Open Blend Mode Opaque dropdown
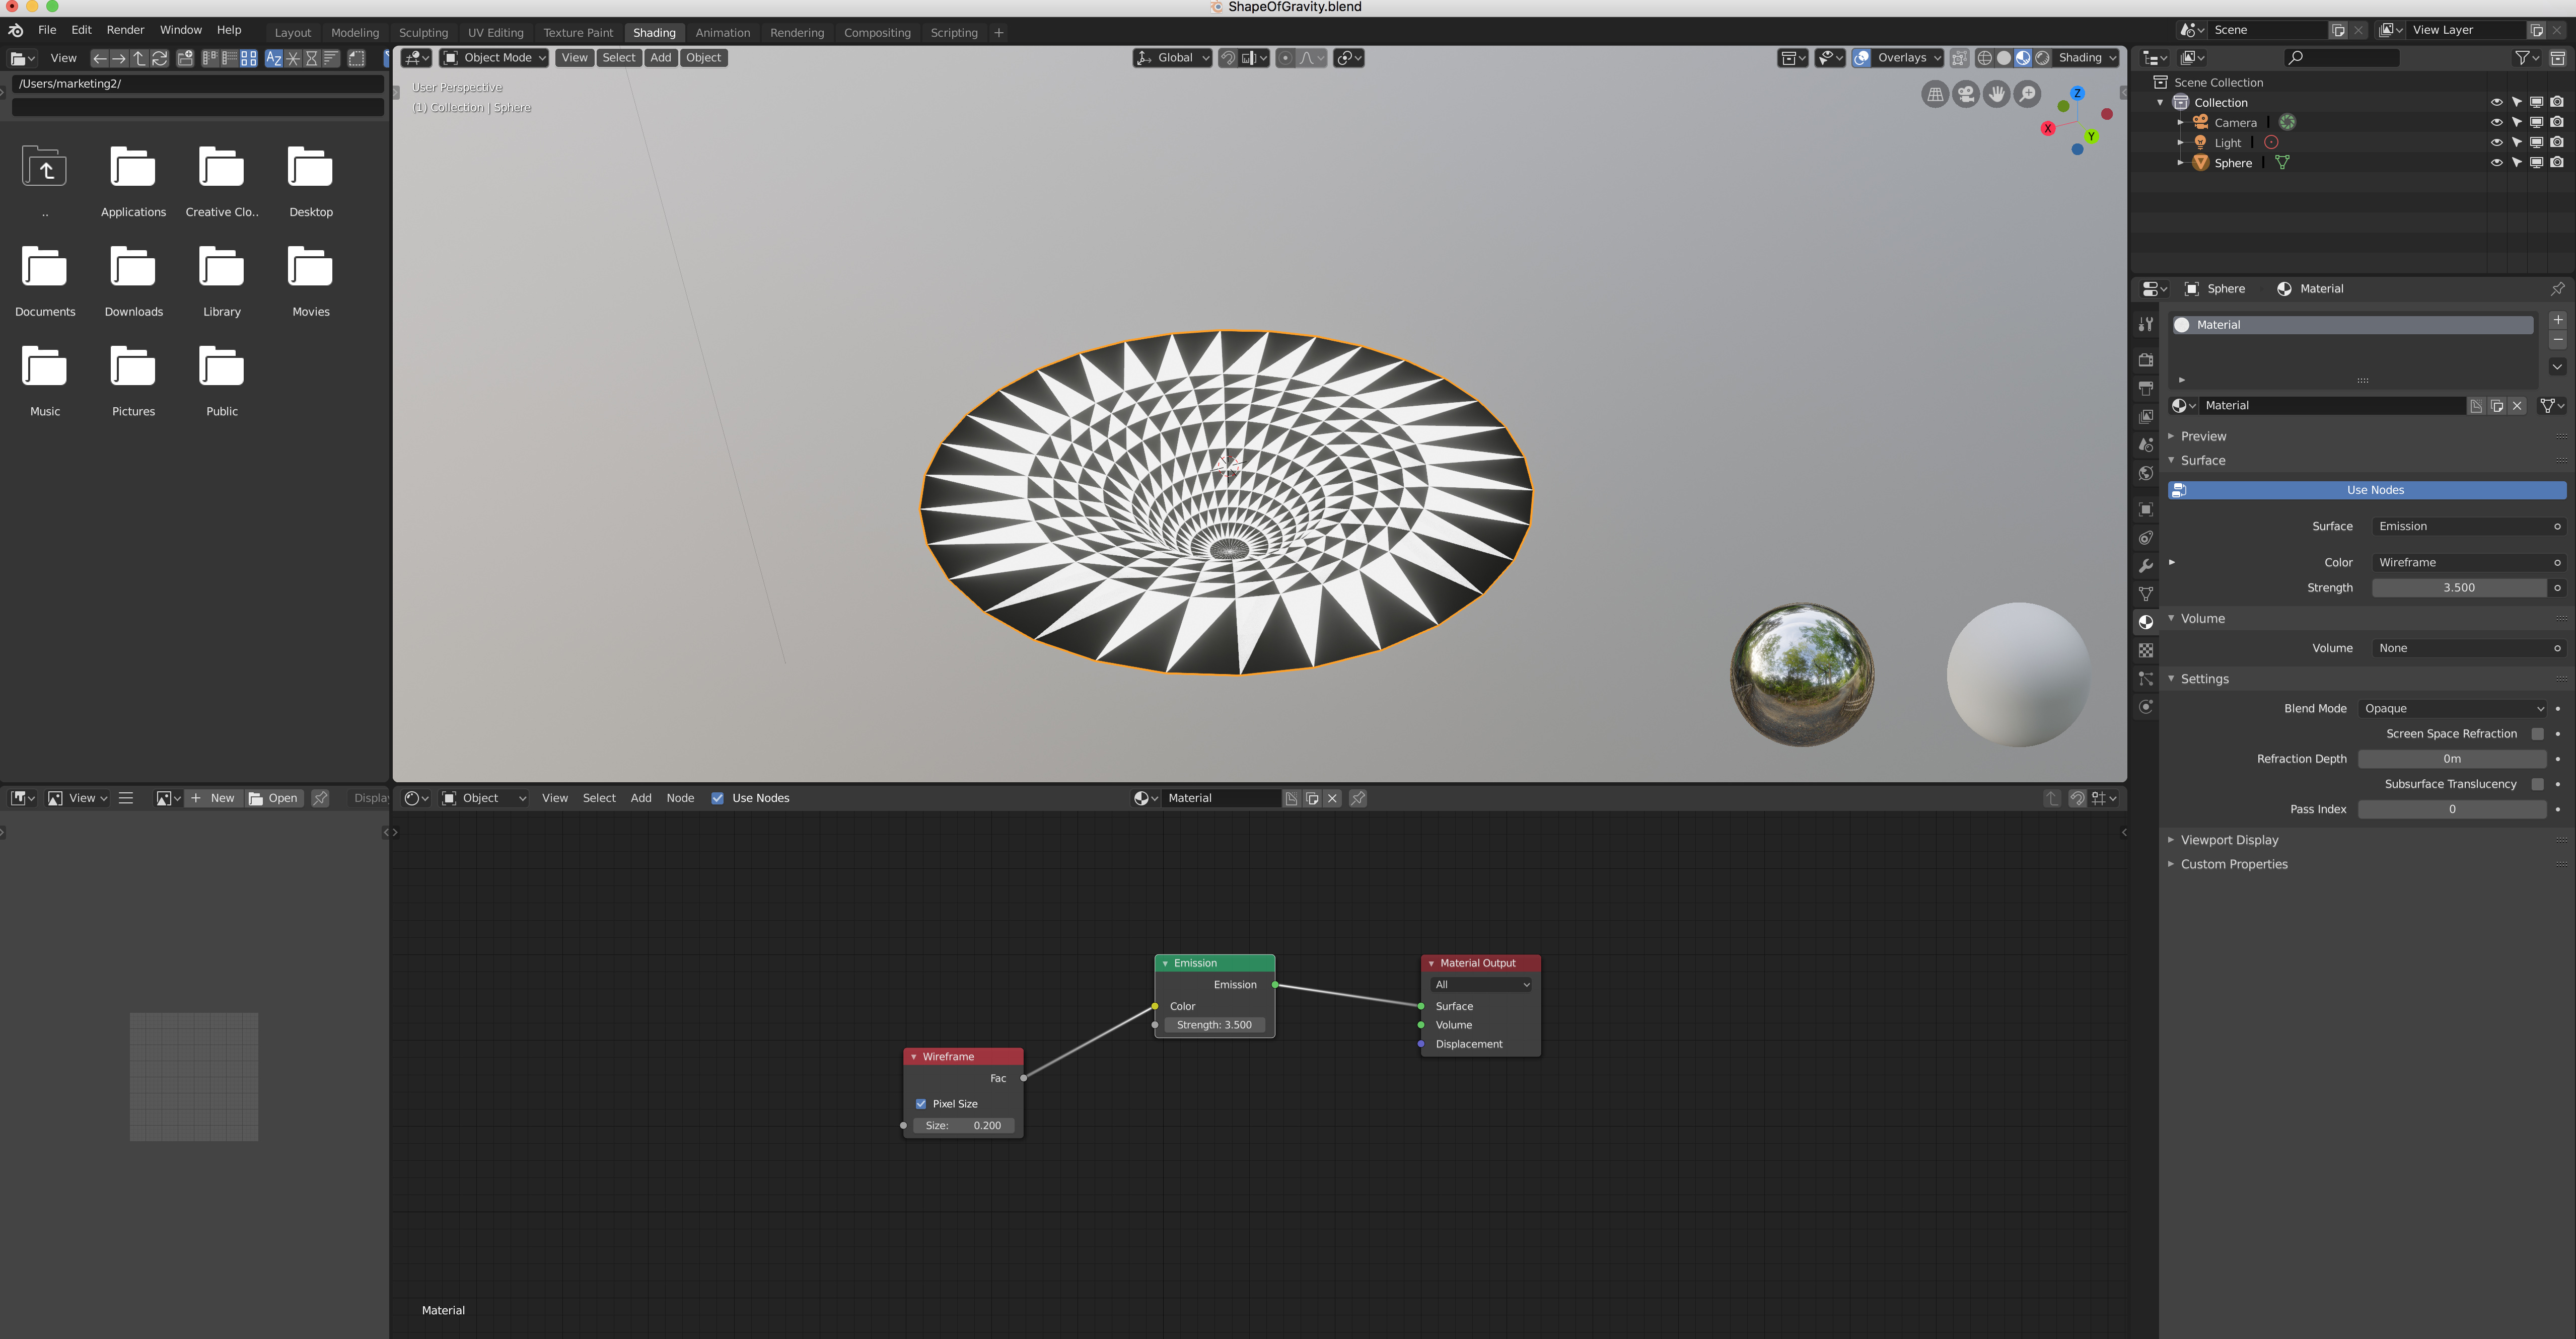This screenshot has height=1339, width=2576. point(2453,709)
